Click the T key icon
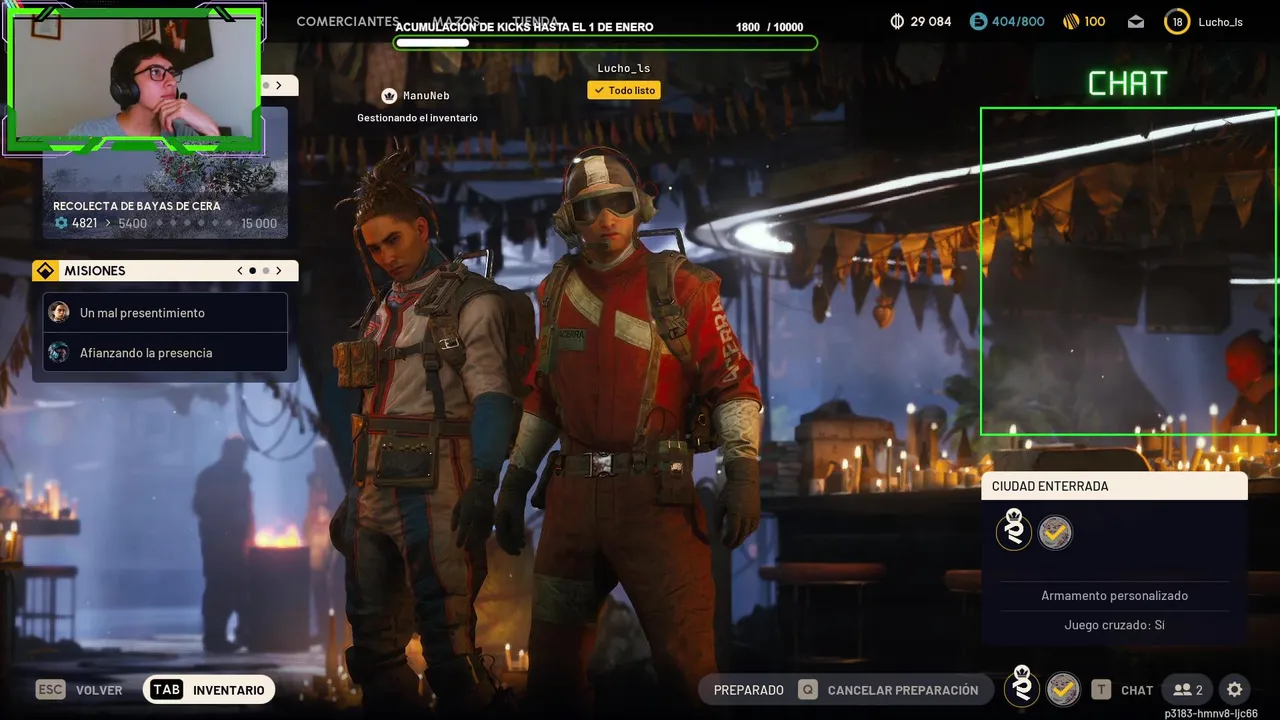Image resolution: width=1280 pixels, height=720 pixels. (x=1101, y=690)
